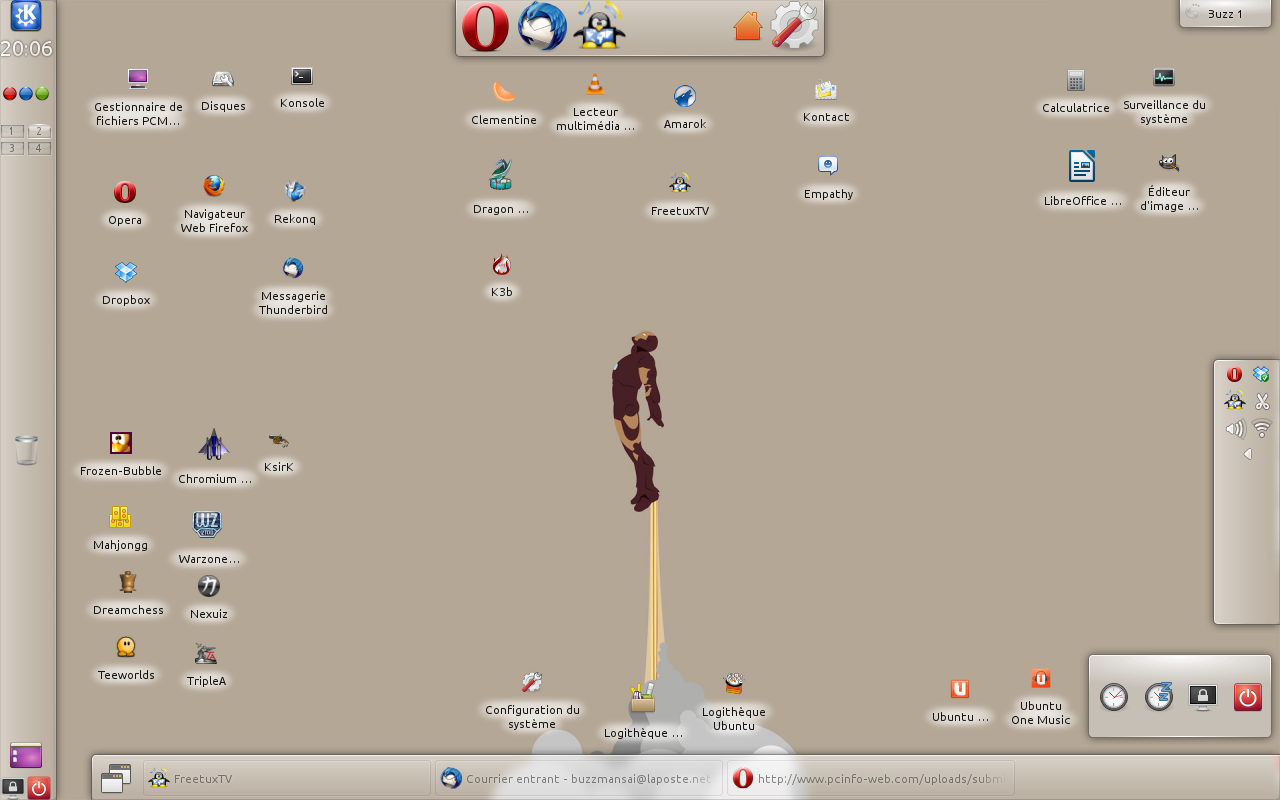Open the volume speaker tray icon

pyautogui.click(x=1235, y=430)
